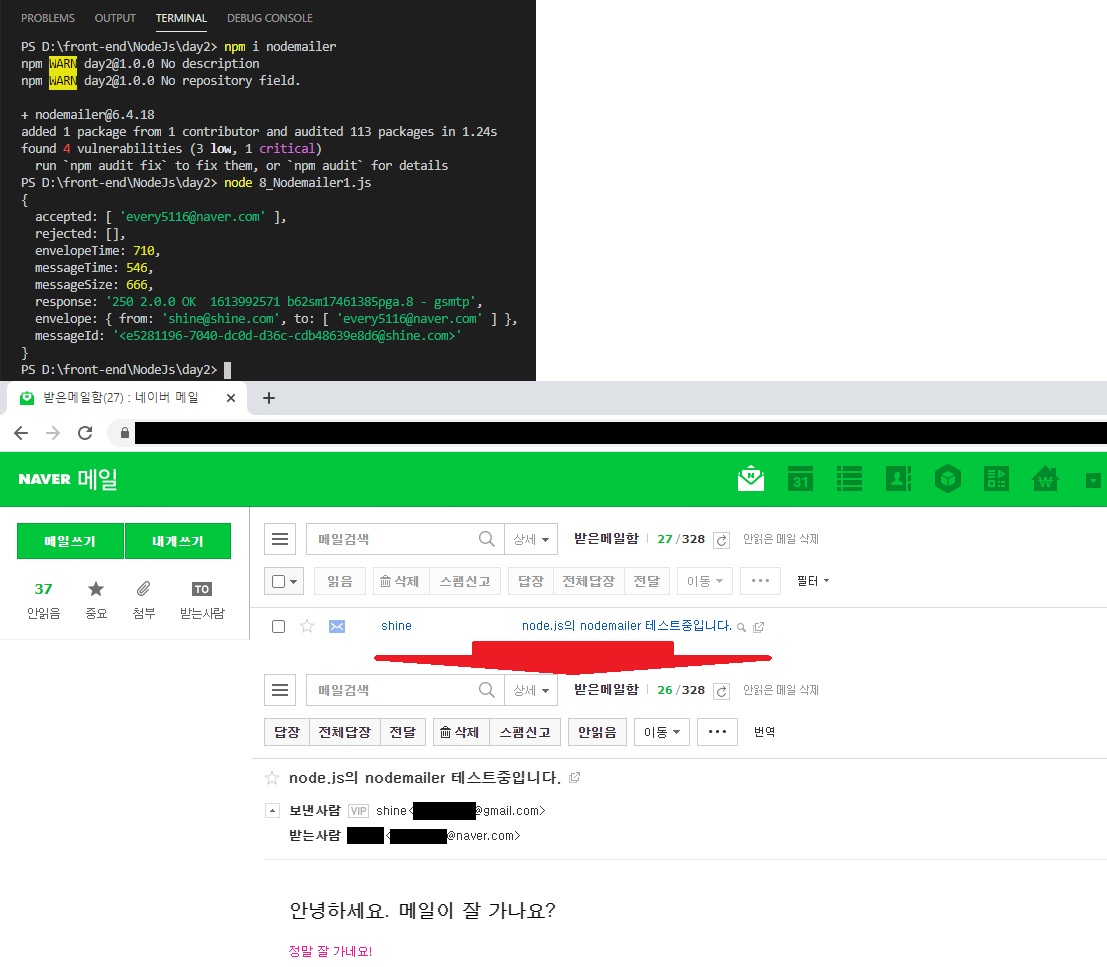Switch to the PROBLEMS tab in terminal panel
This screenshot has height=967, width=1107.
tap(48, 18)
